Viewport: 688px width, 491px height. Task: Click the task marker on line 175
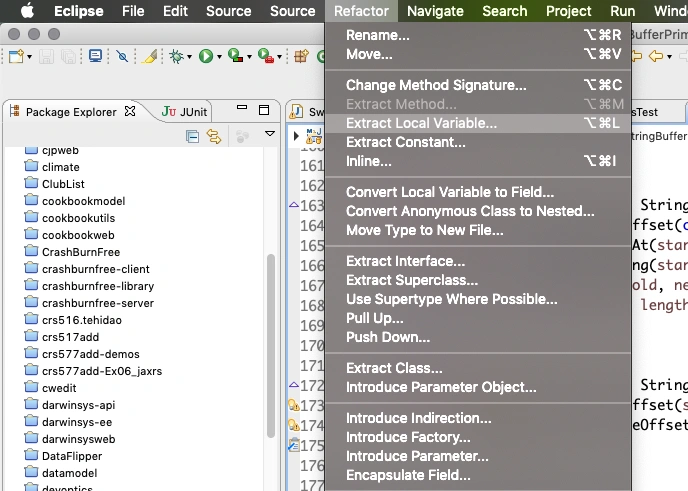[x=294, y=445]
